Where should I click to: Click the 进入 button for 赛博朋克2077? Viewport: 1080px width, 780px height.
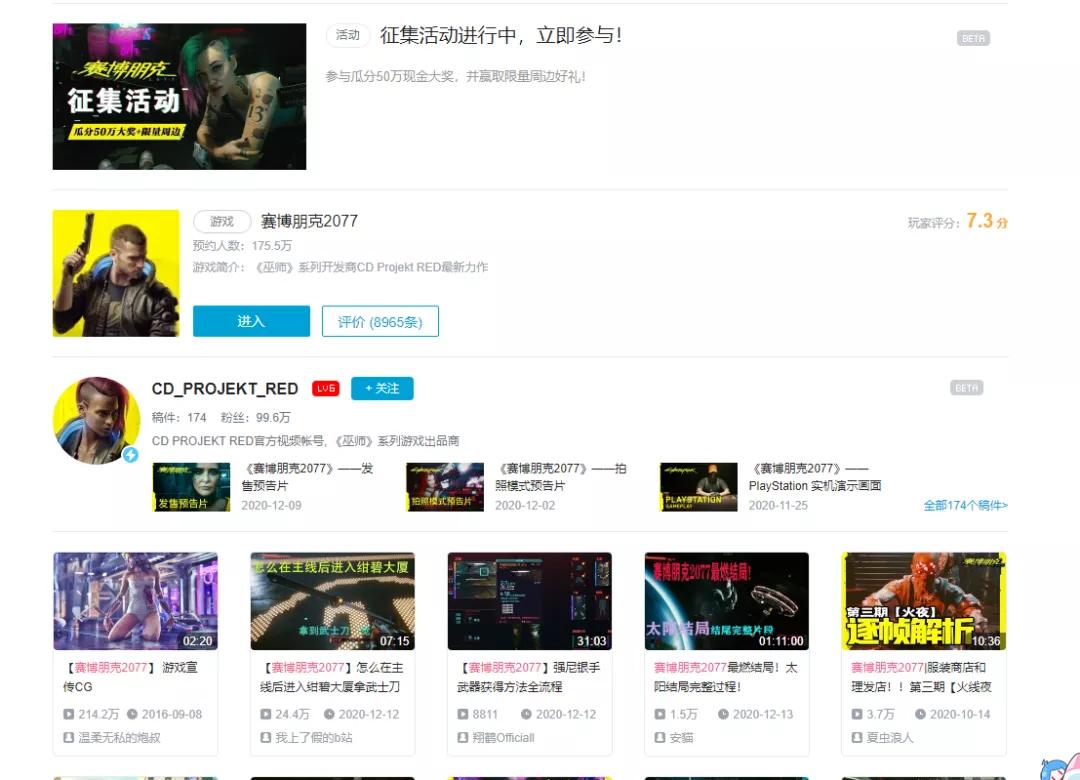(251, 321)
